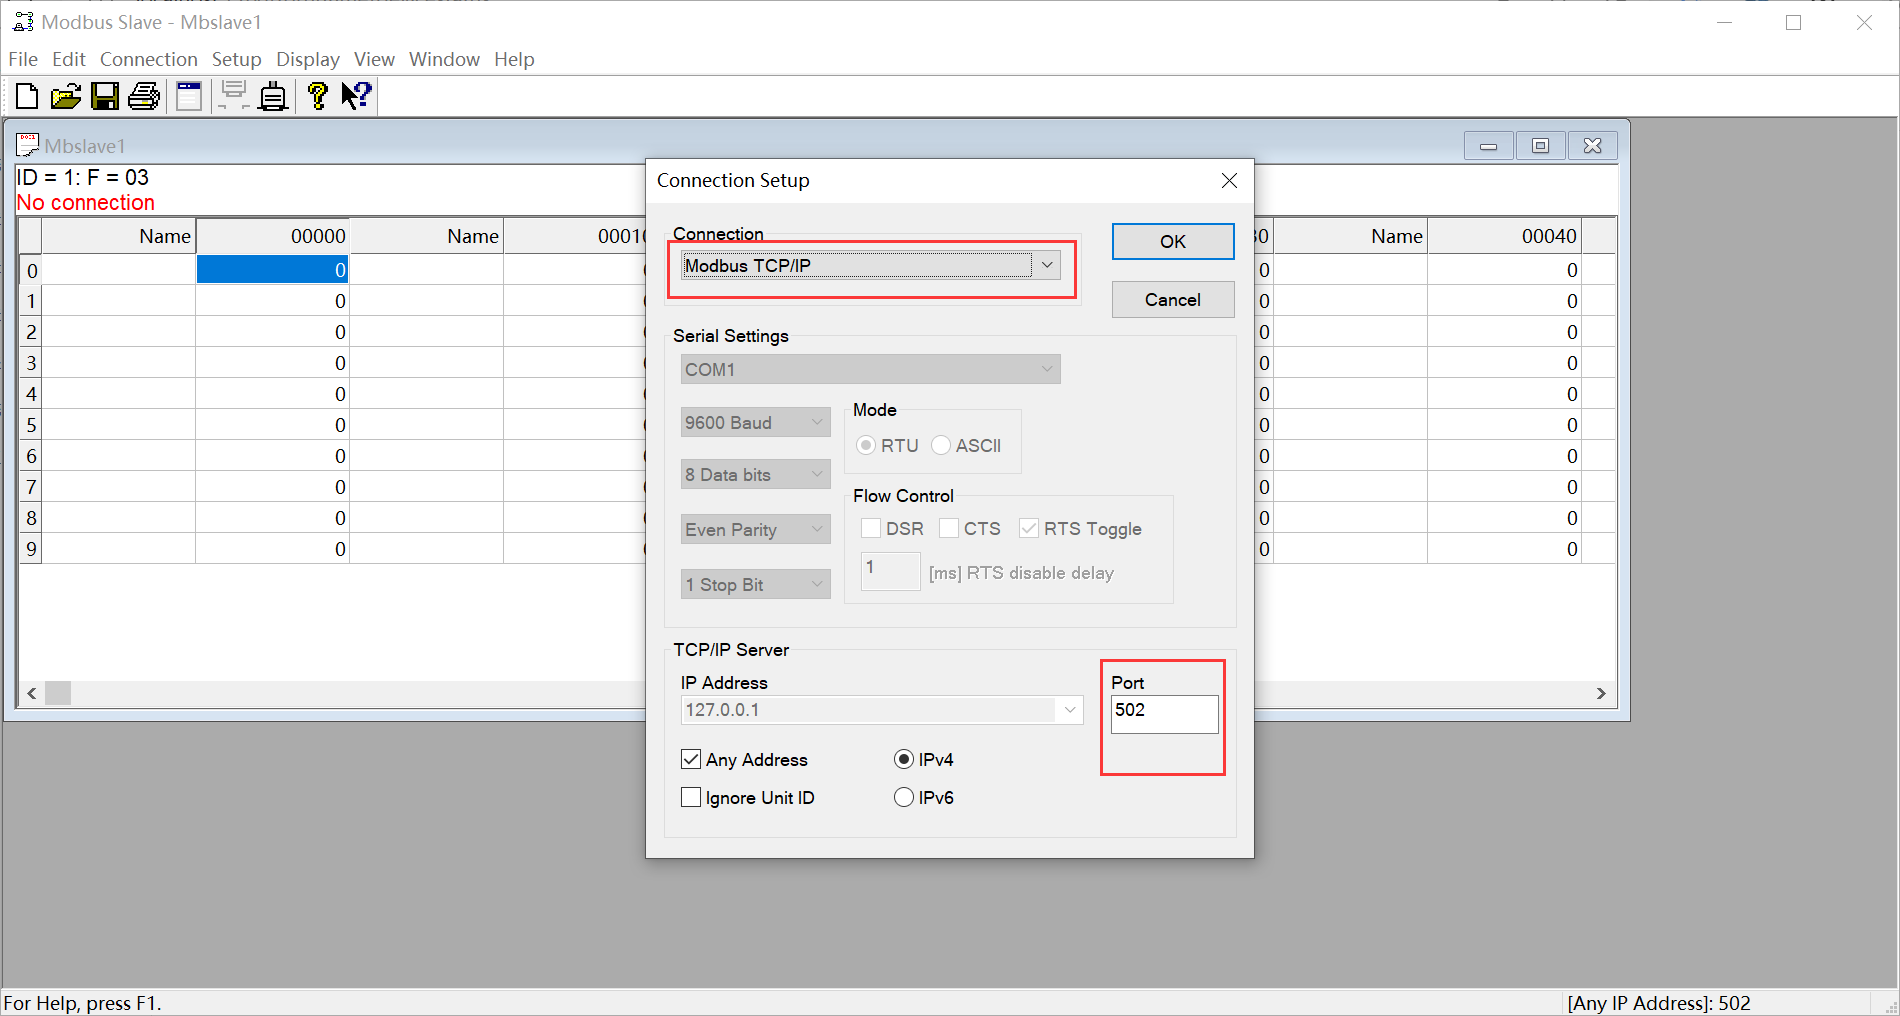Click the black plug connection toolbar icon
Screen dimensions: 1900x1016
pos(273,97)
